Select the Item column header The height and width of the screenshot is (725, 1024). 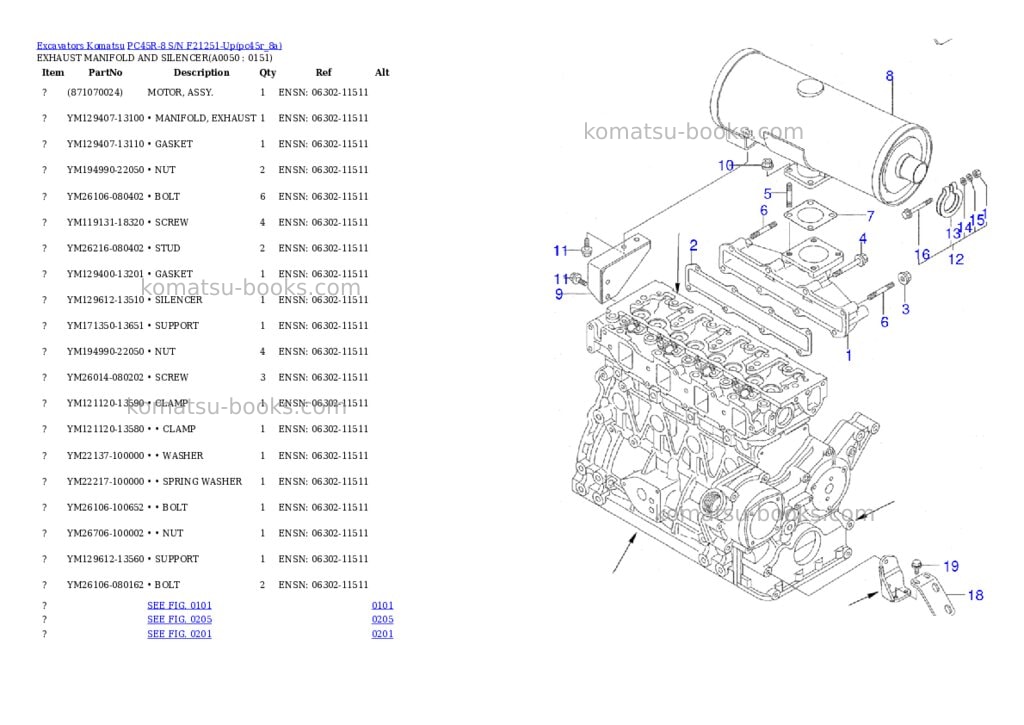click(x=53, y=72)
